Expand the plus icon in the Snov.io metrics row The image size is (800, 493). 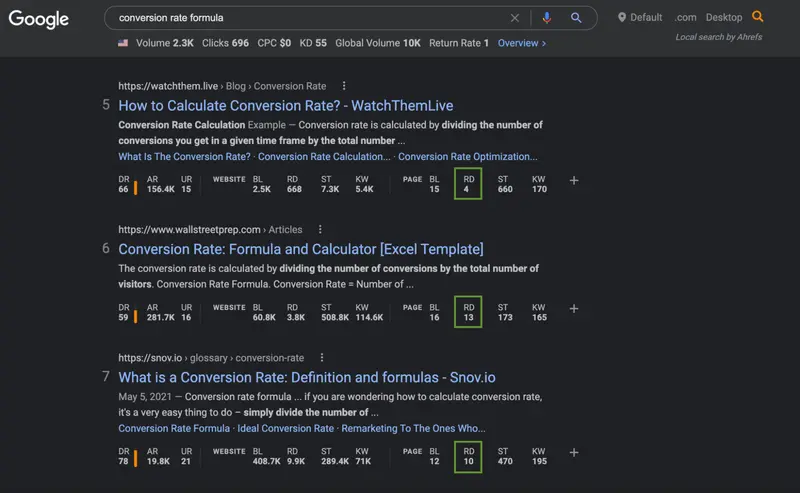click(x=574, y=452)
